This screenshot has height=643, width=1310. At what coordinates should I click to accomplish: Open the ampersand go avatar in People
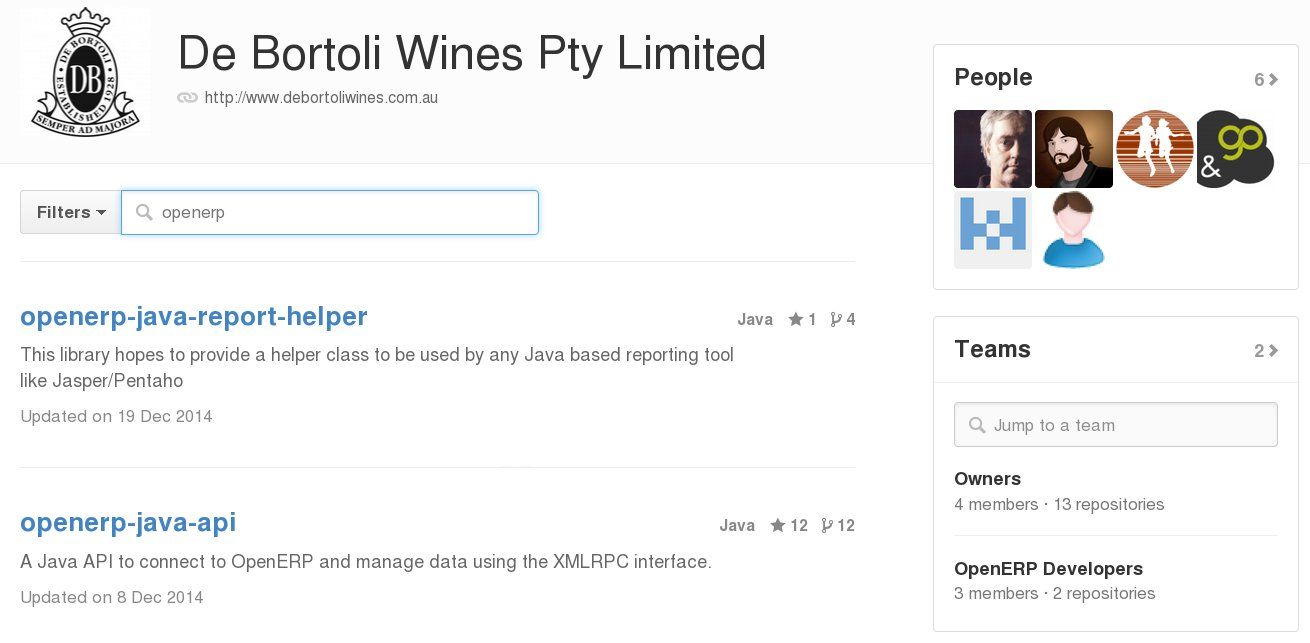1236,149
